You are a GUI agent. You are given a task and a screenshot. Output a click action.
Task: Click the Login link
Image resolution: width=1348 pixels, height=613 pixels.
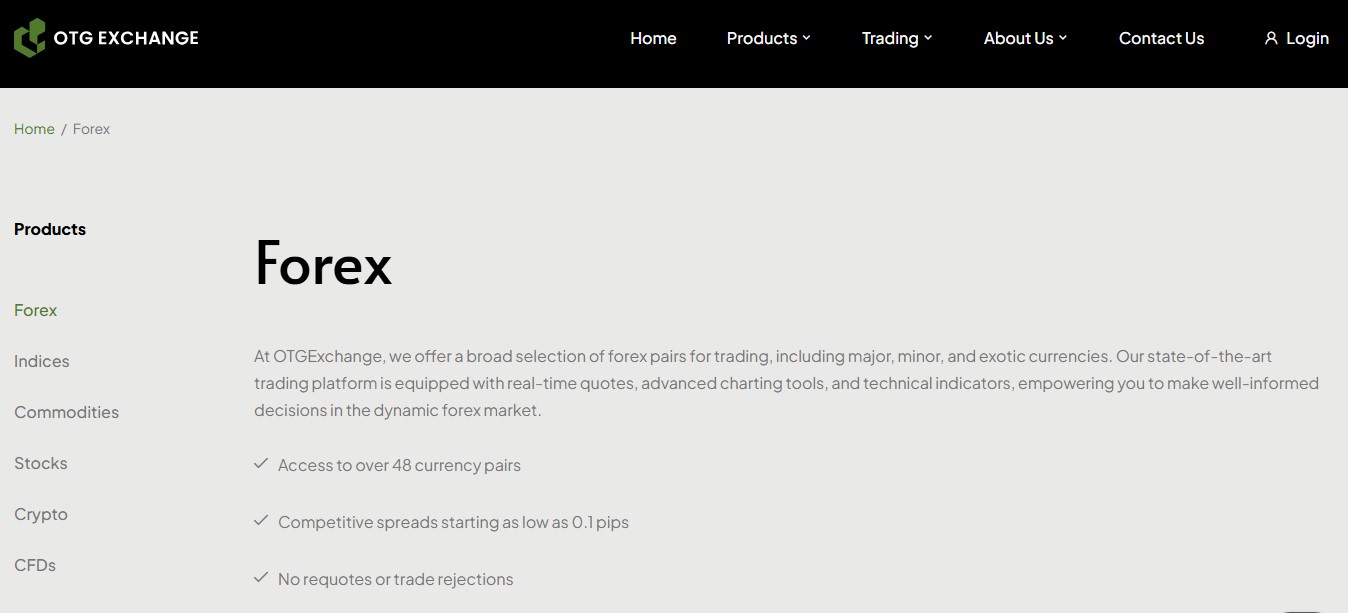[1307, 38]
